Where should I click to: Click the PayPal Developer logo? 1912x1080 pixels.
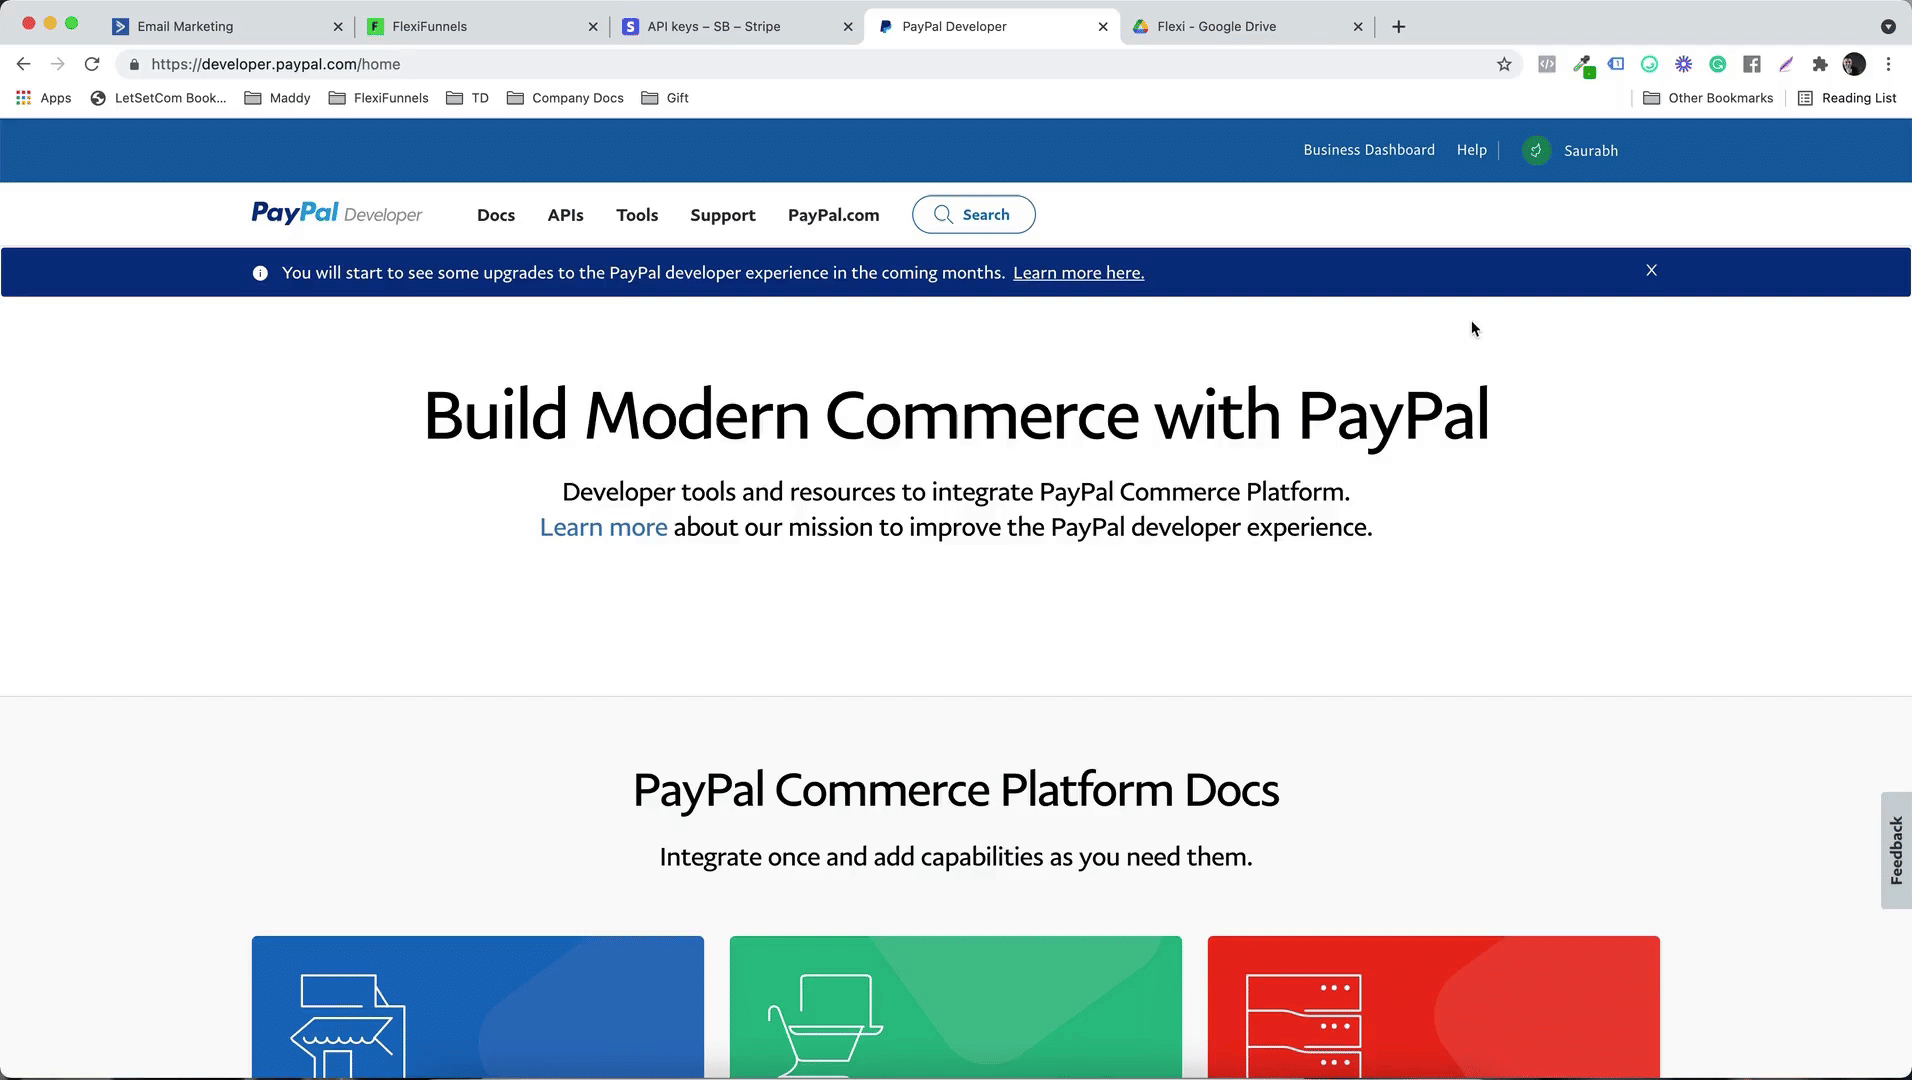[336, 214]
